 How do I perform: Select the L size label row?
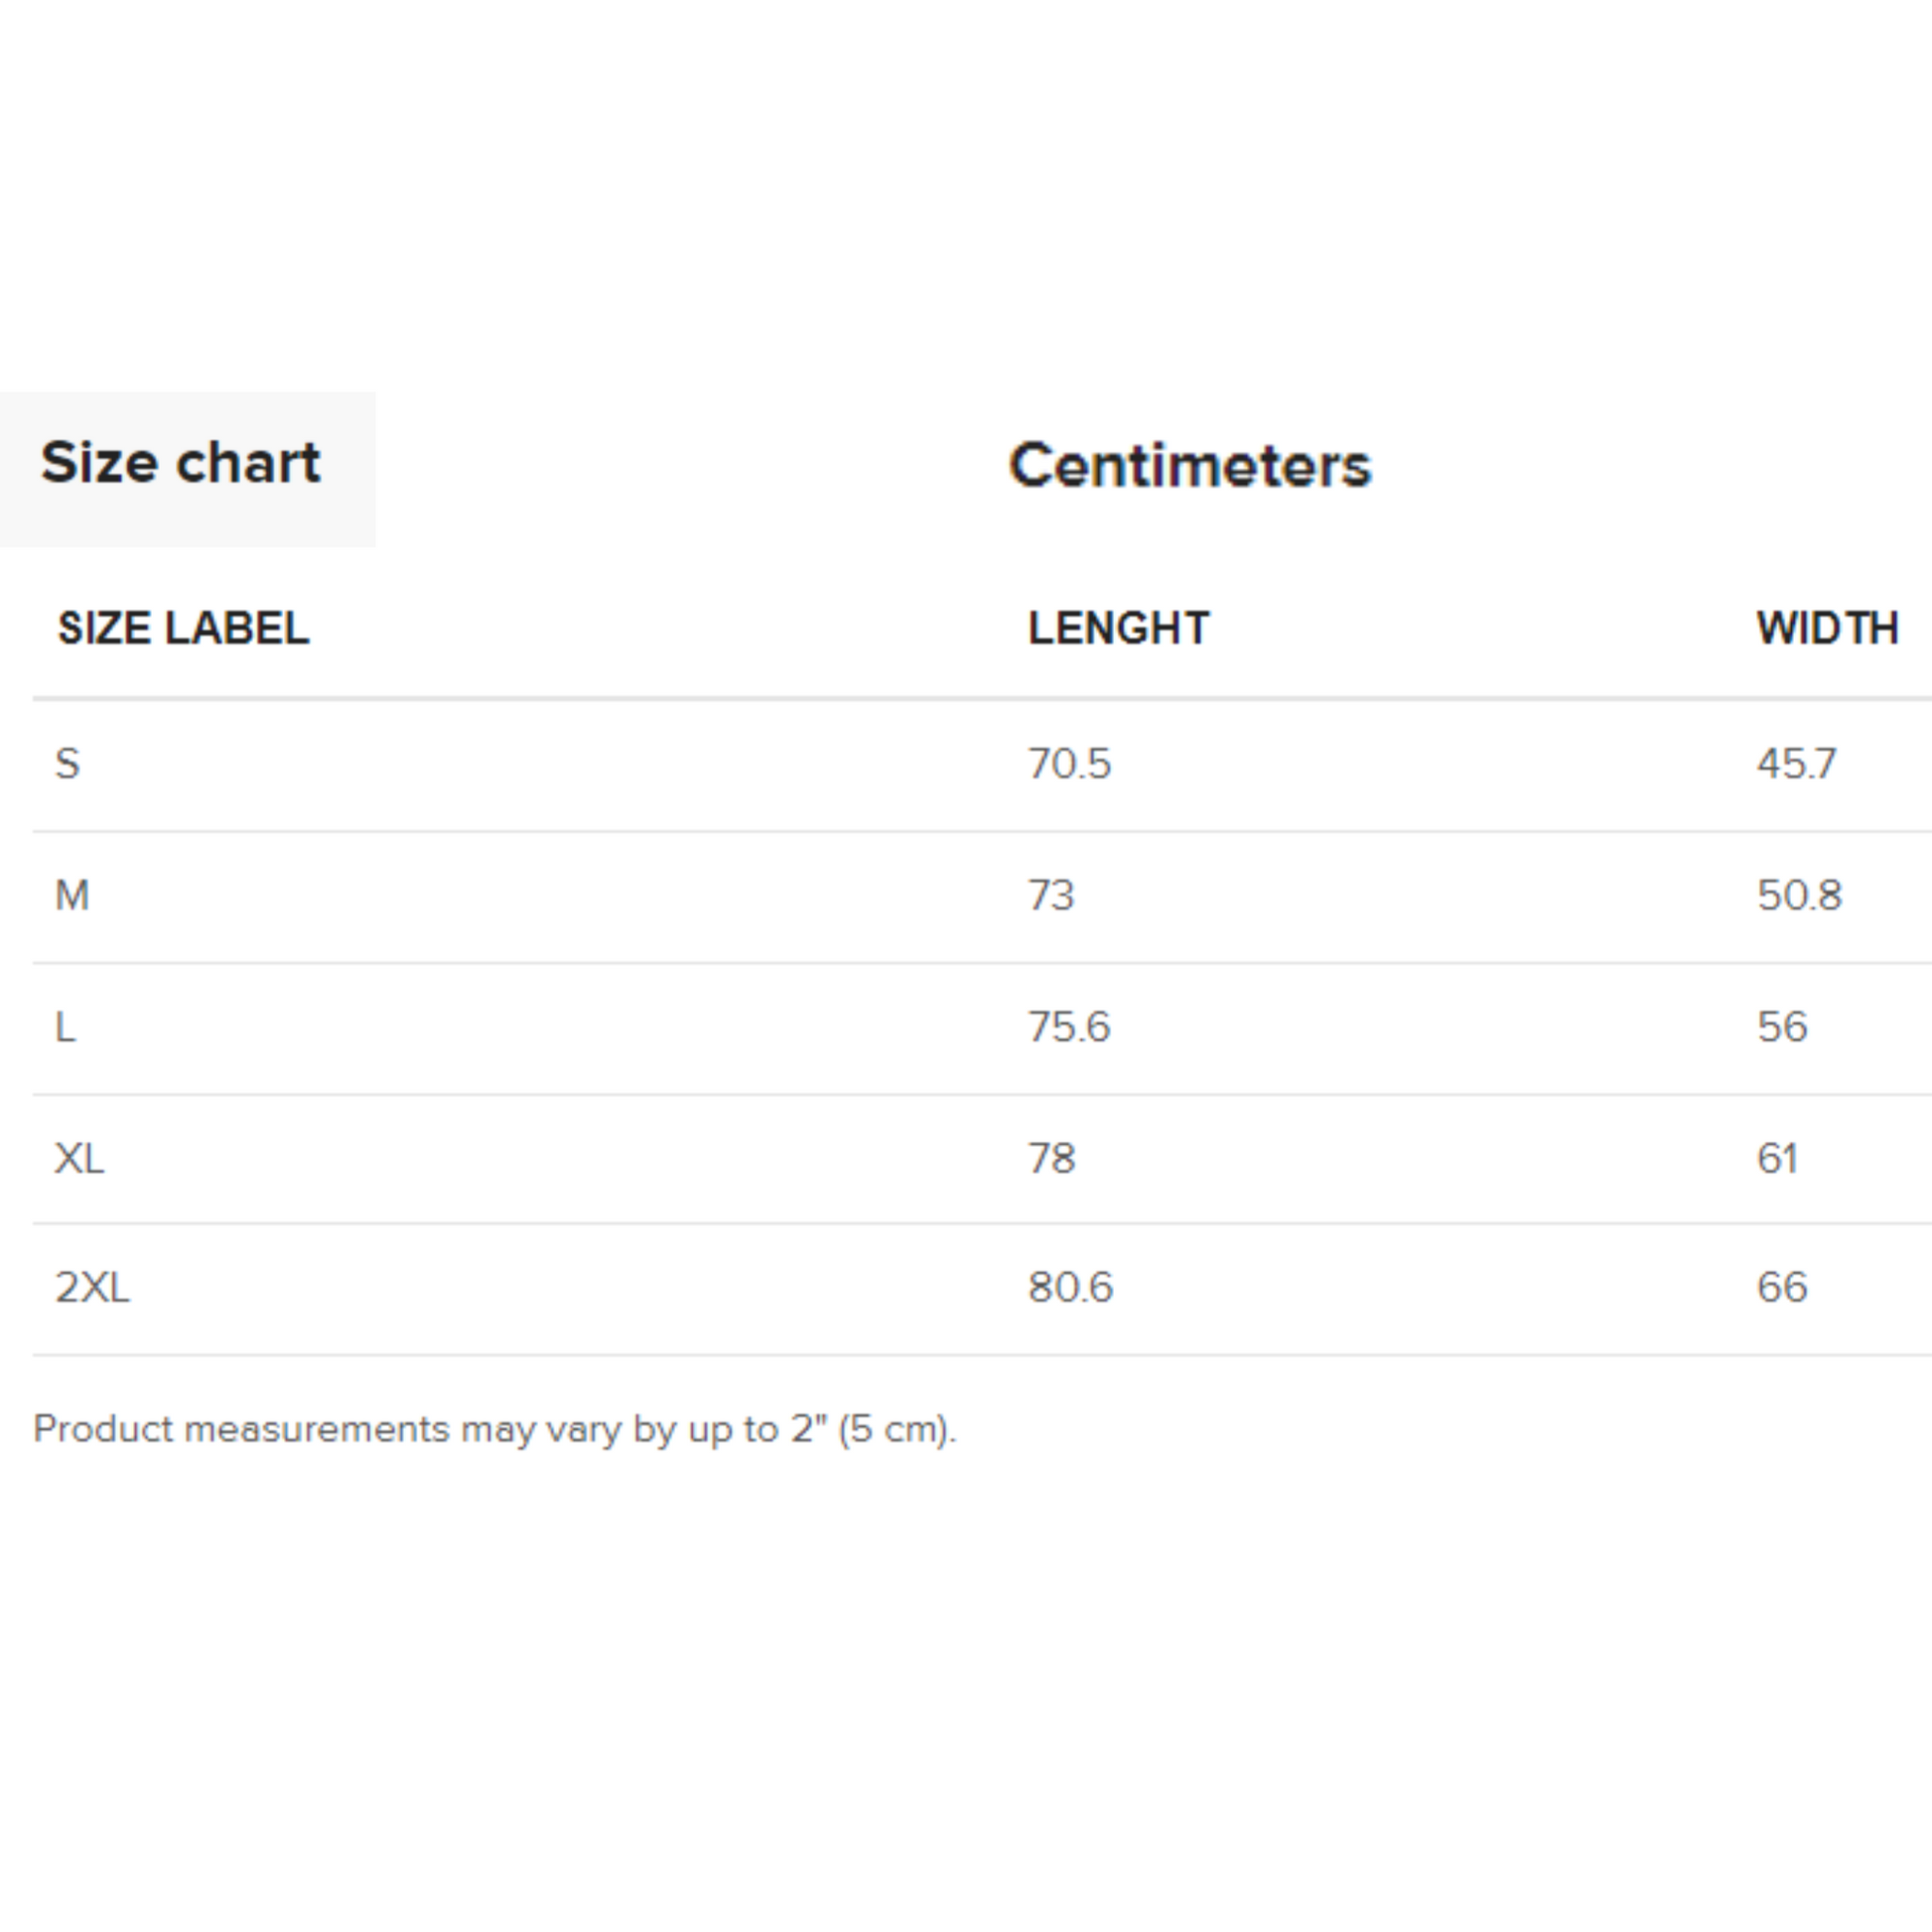click(x=65, y=1027)
